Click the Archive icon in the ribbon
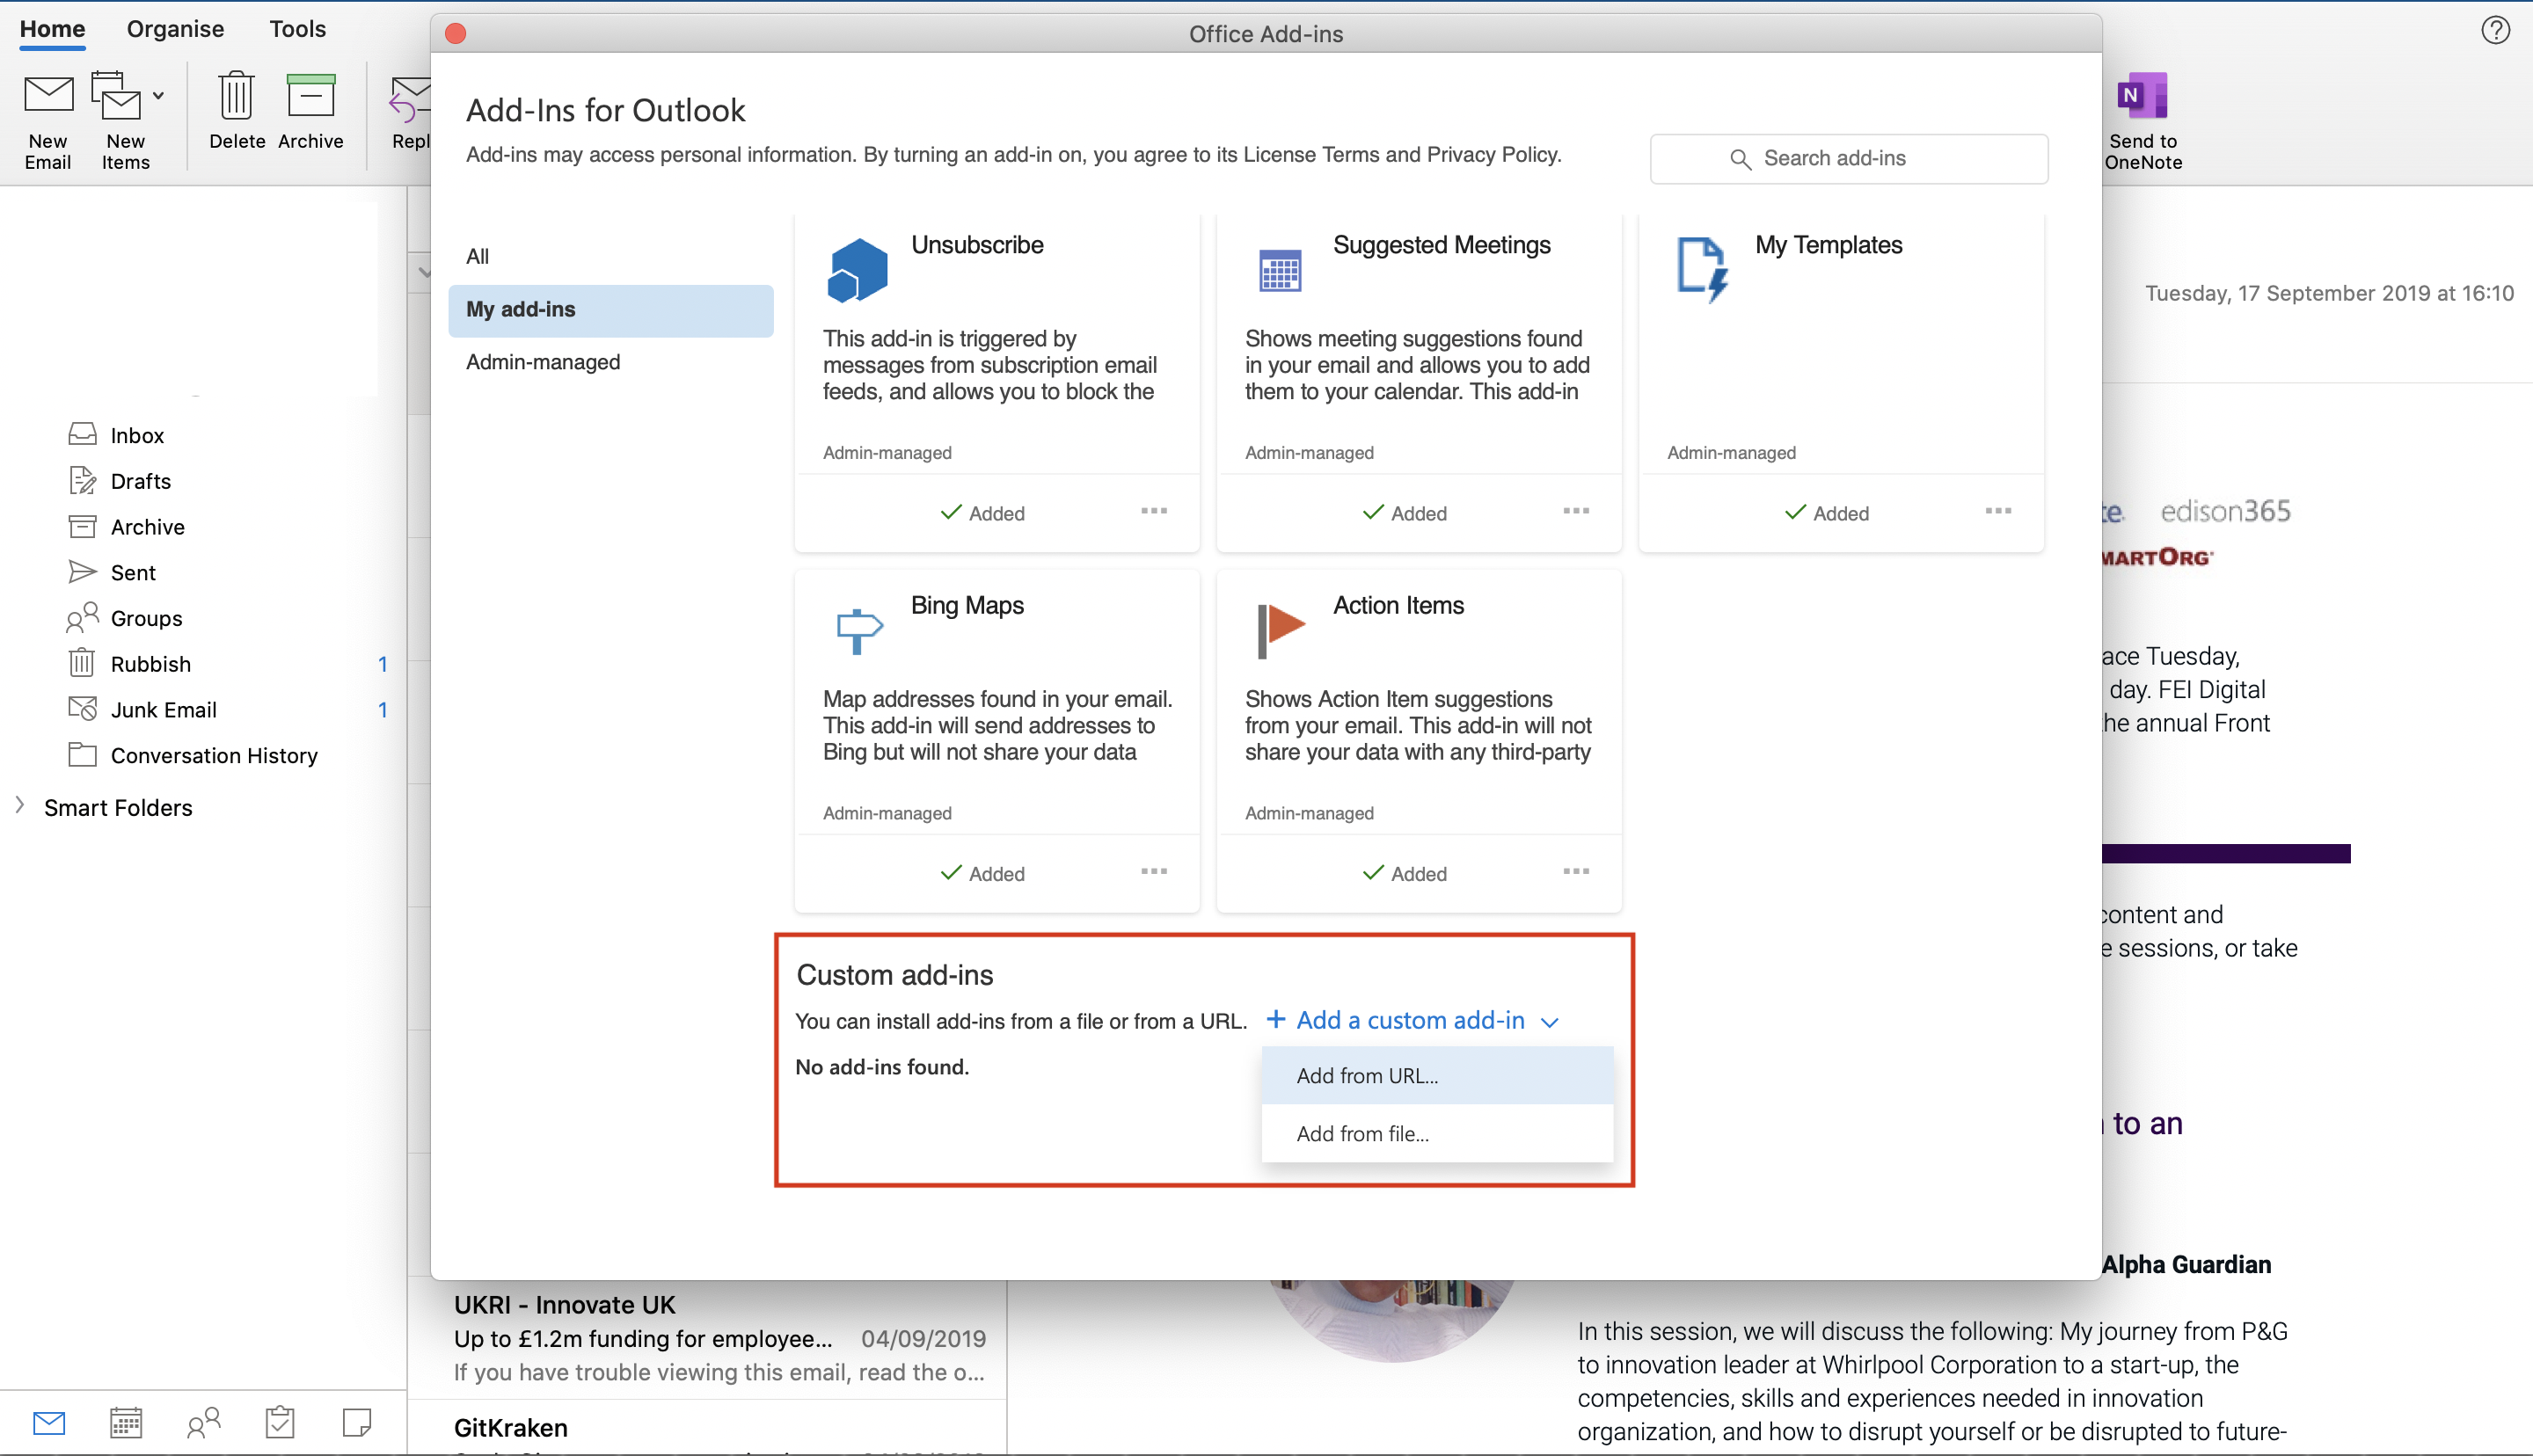The height and width of the screenshot is (1456, 2533). pyautogui.click(x=310, y=97)
